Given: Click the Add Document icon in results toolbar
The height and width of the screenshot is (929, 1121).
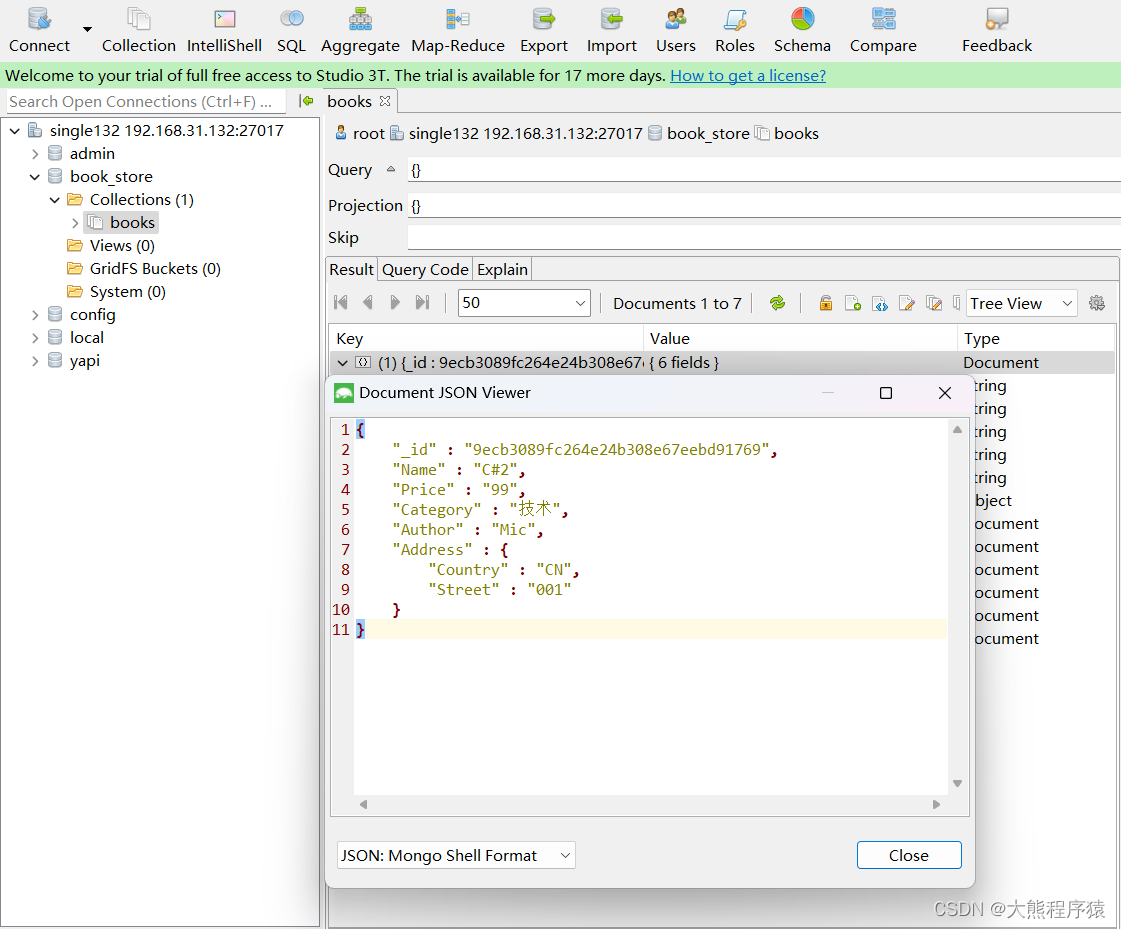Looking at the screenshot, I should tap(853, 303).
